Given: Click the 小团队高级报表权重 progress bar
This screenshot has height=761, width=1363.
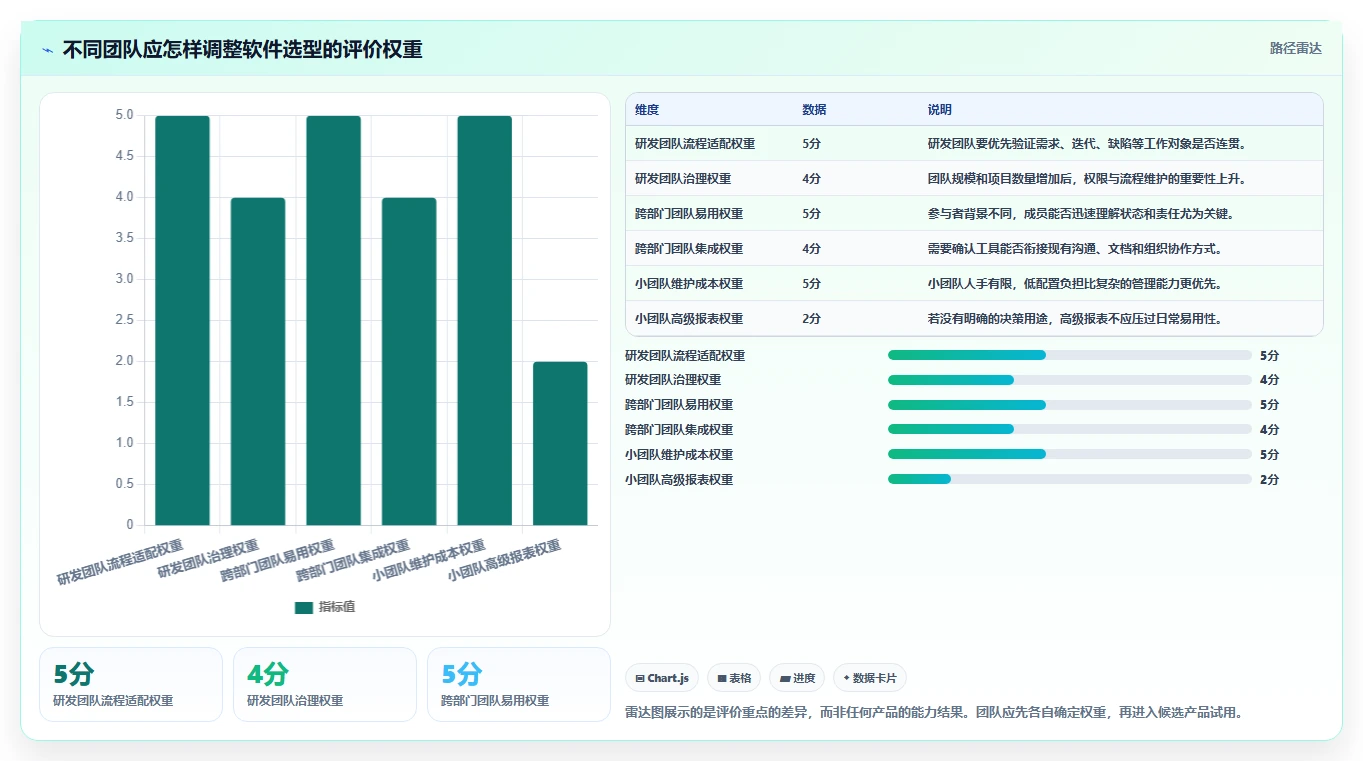Looking at the screenshot, I should [1070, 479].
